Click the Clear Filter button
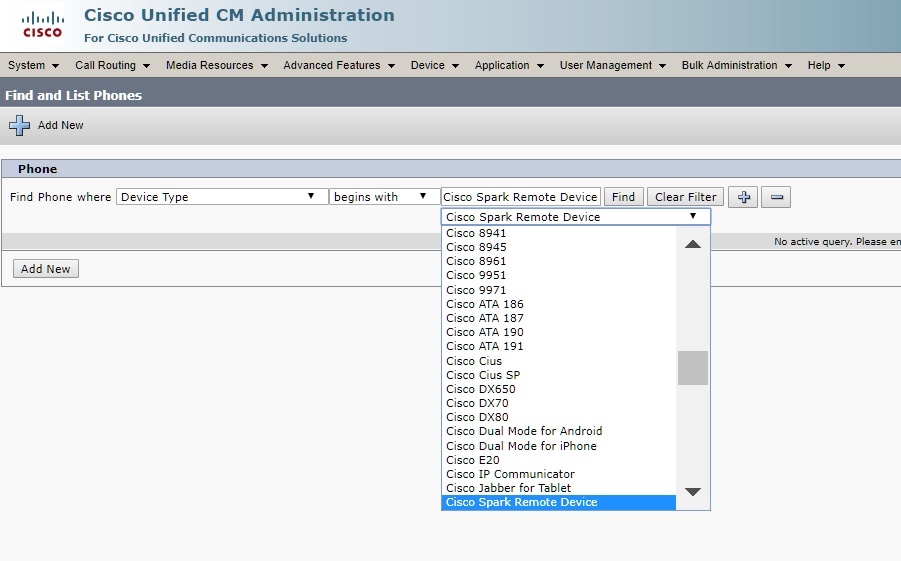The height and width of the screenshot is (561, 901). click(x=685, y=197)
